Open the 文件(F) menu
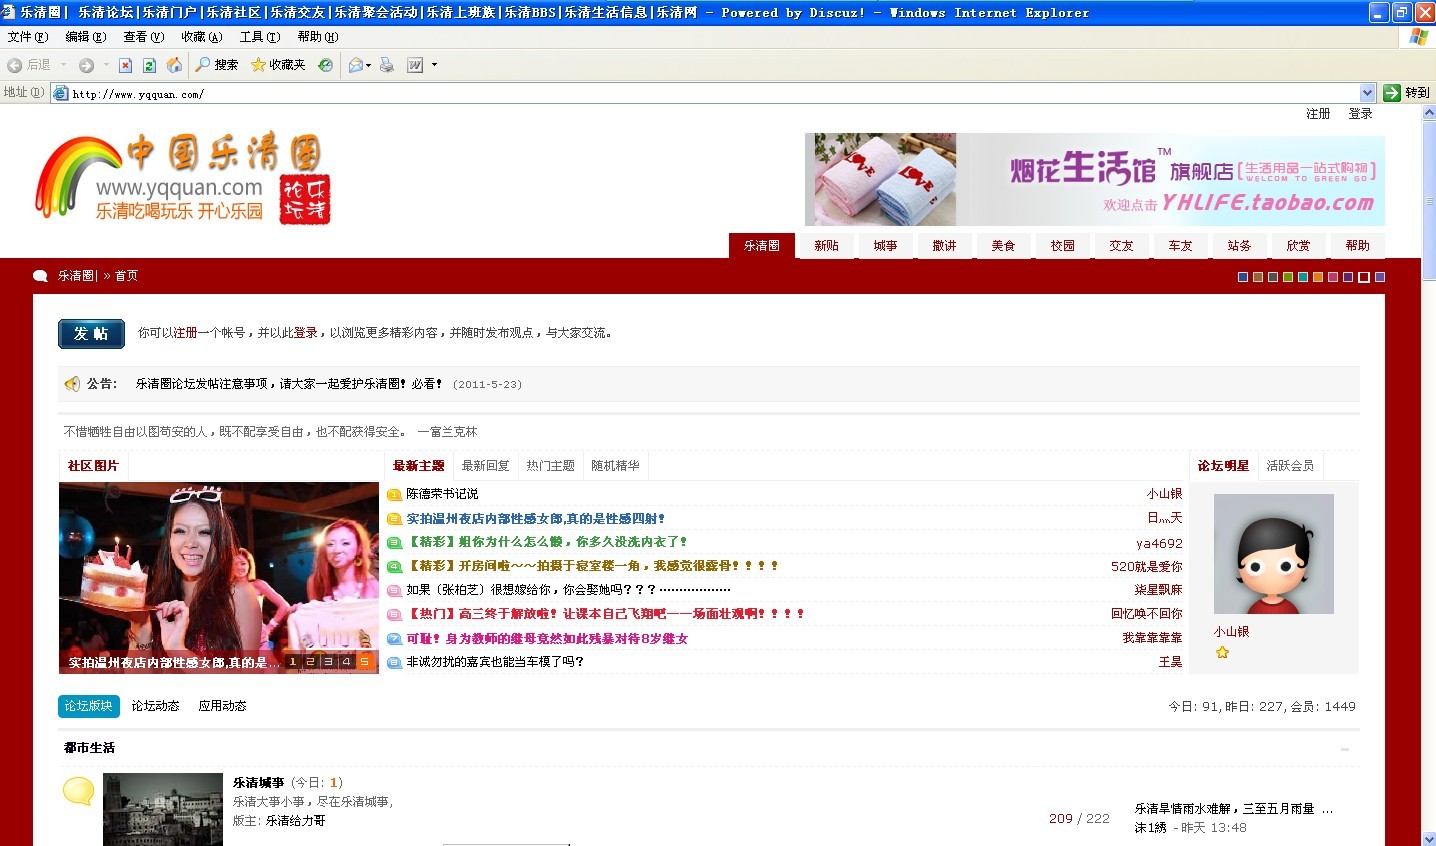 pos(28,37)
